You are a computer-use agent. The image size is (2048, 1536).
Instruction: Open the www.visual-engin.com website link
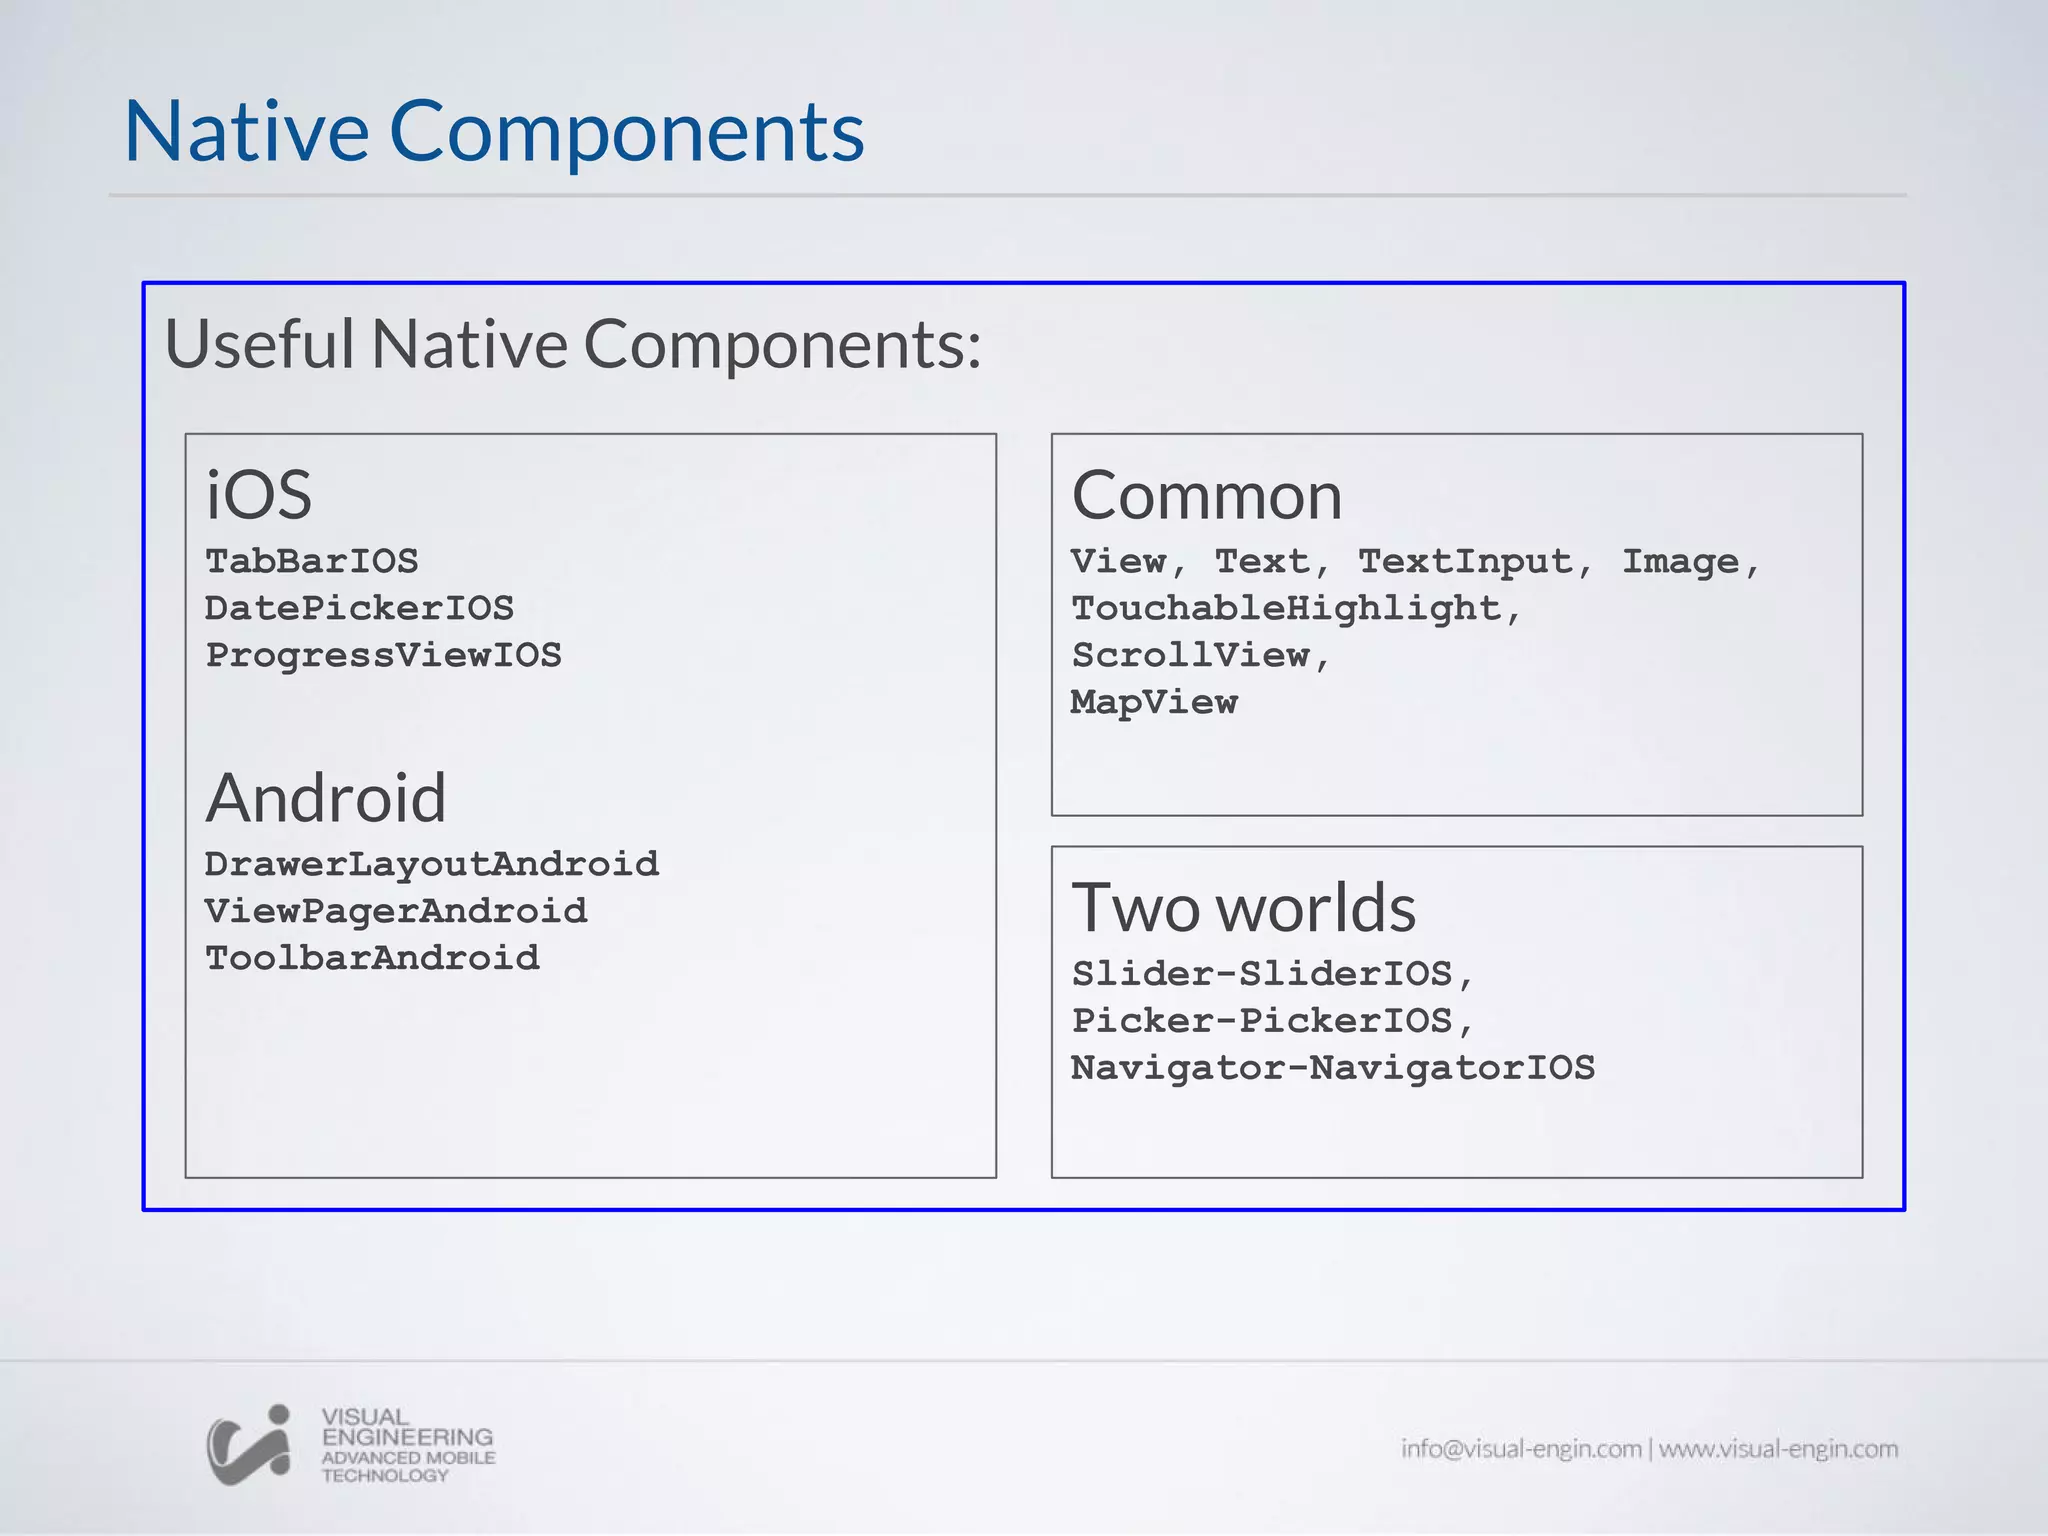coord(1778,1449)
